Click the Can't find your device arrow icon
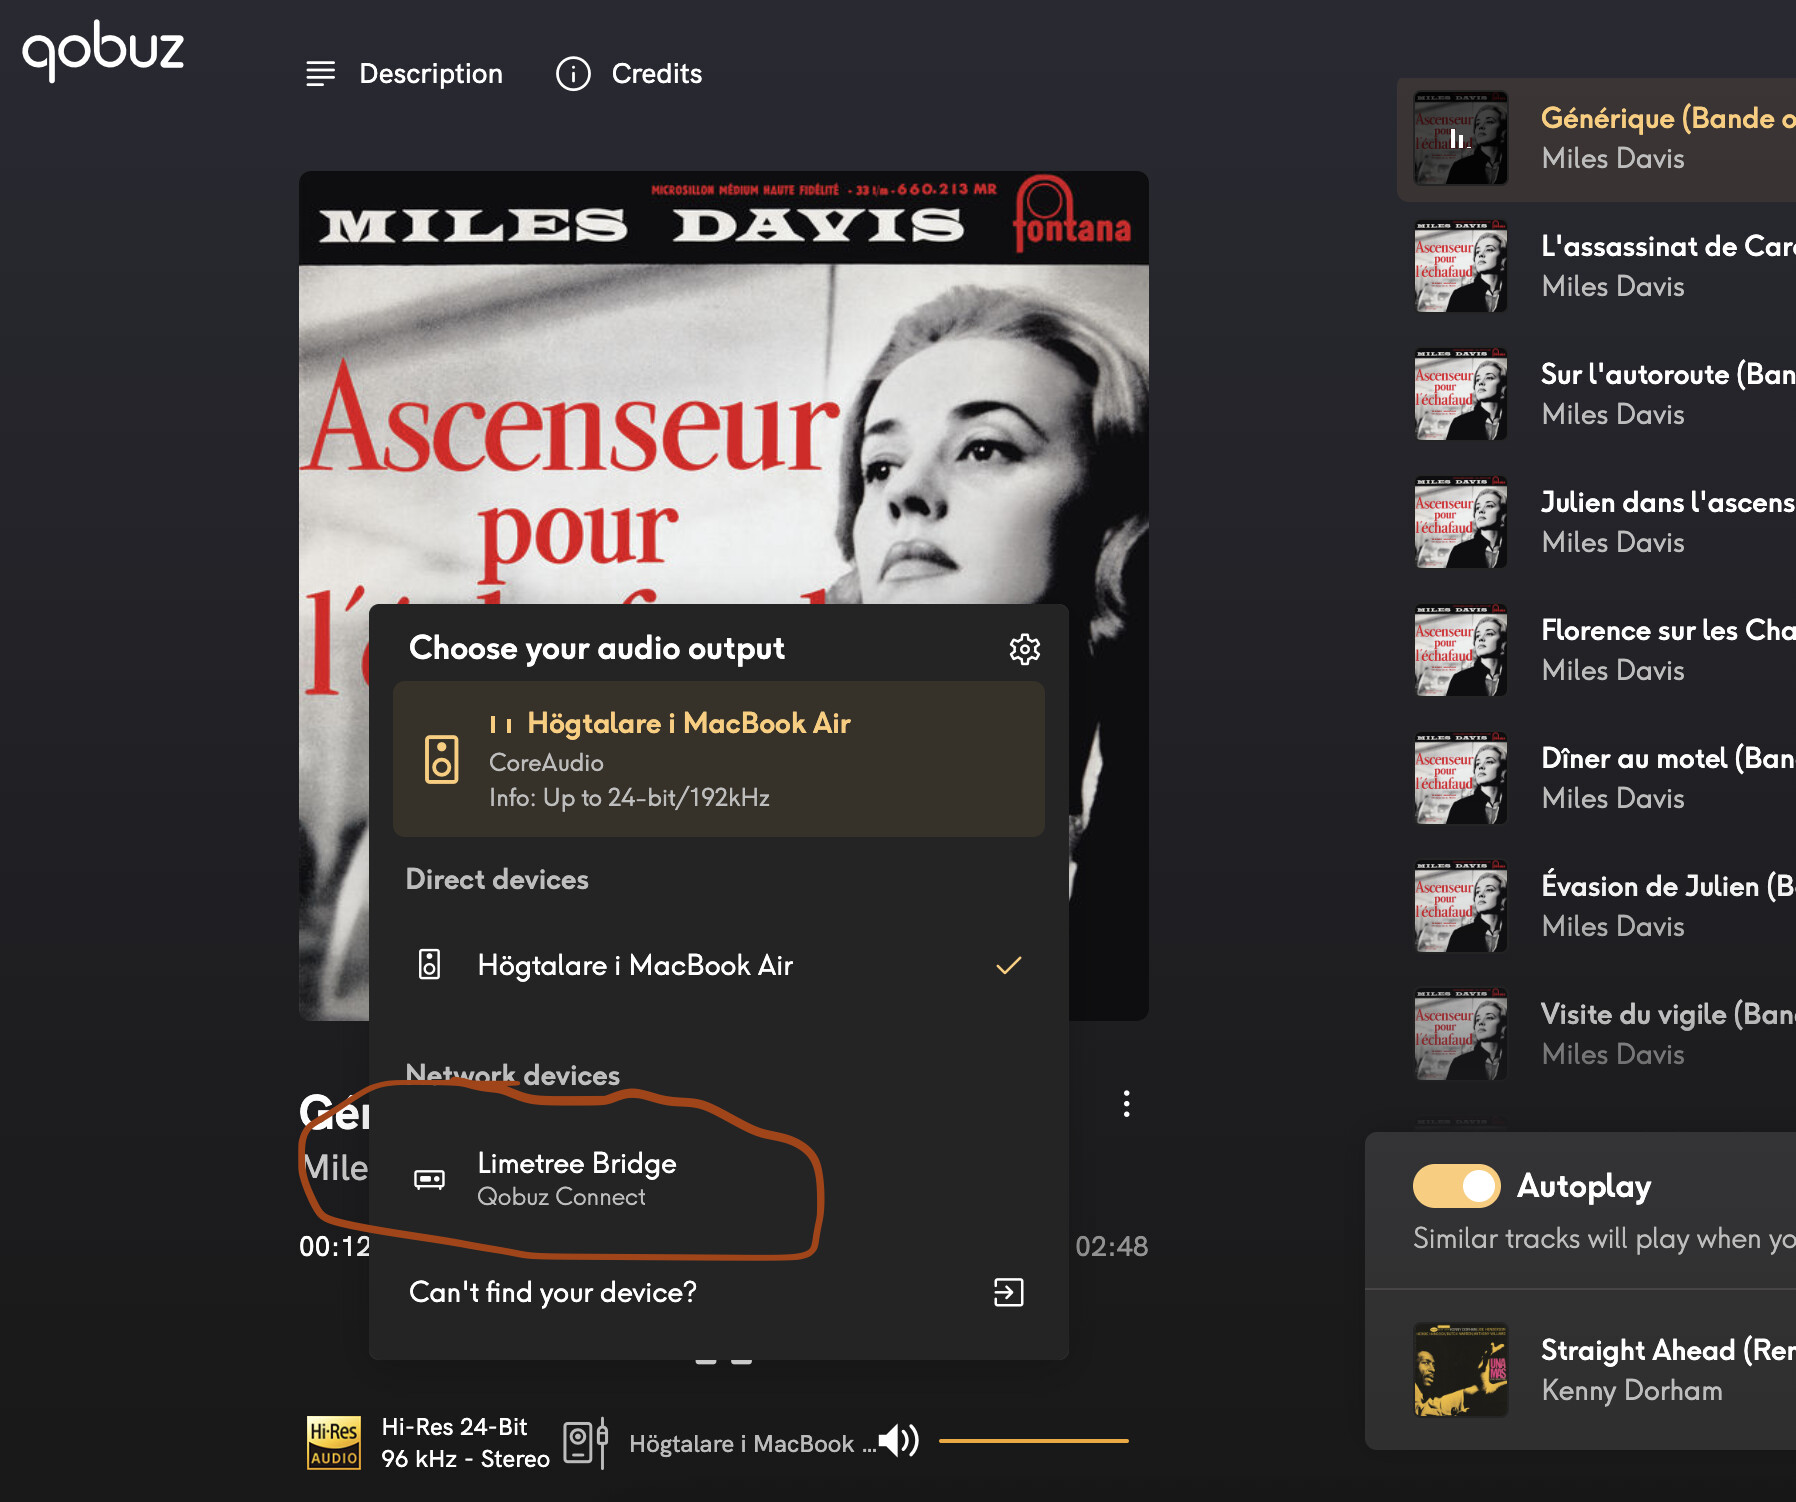This screenshot has height=1502, width=1796. (x=1008, y=1292)
